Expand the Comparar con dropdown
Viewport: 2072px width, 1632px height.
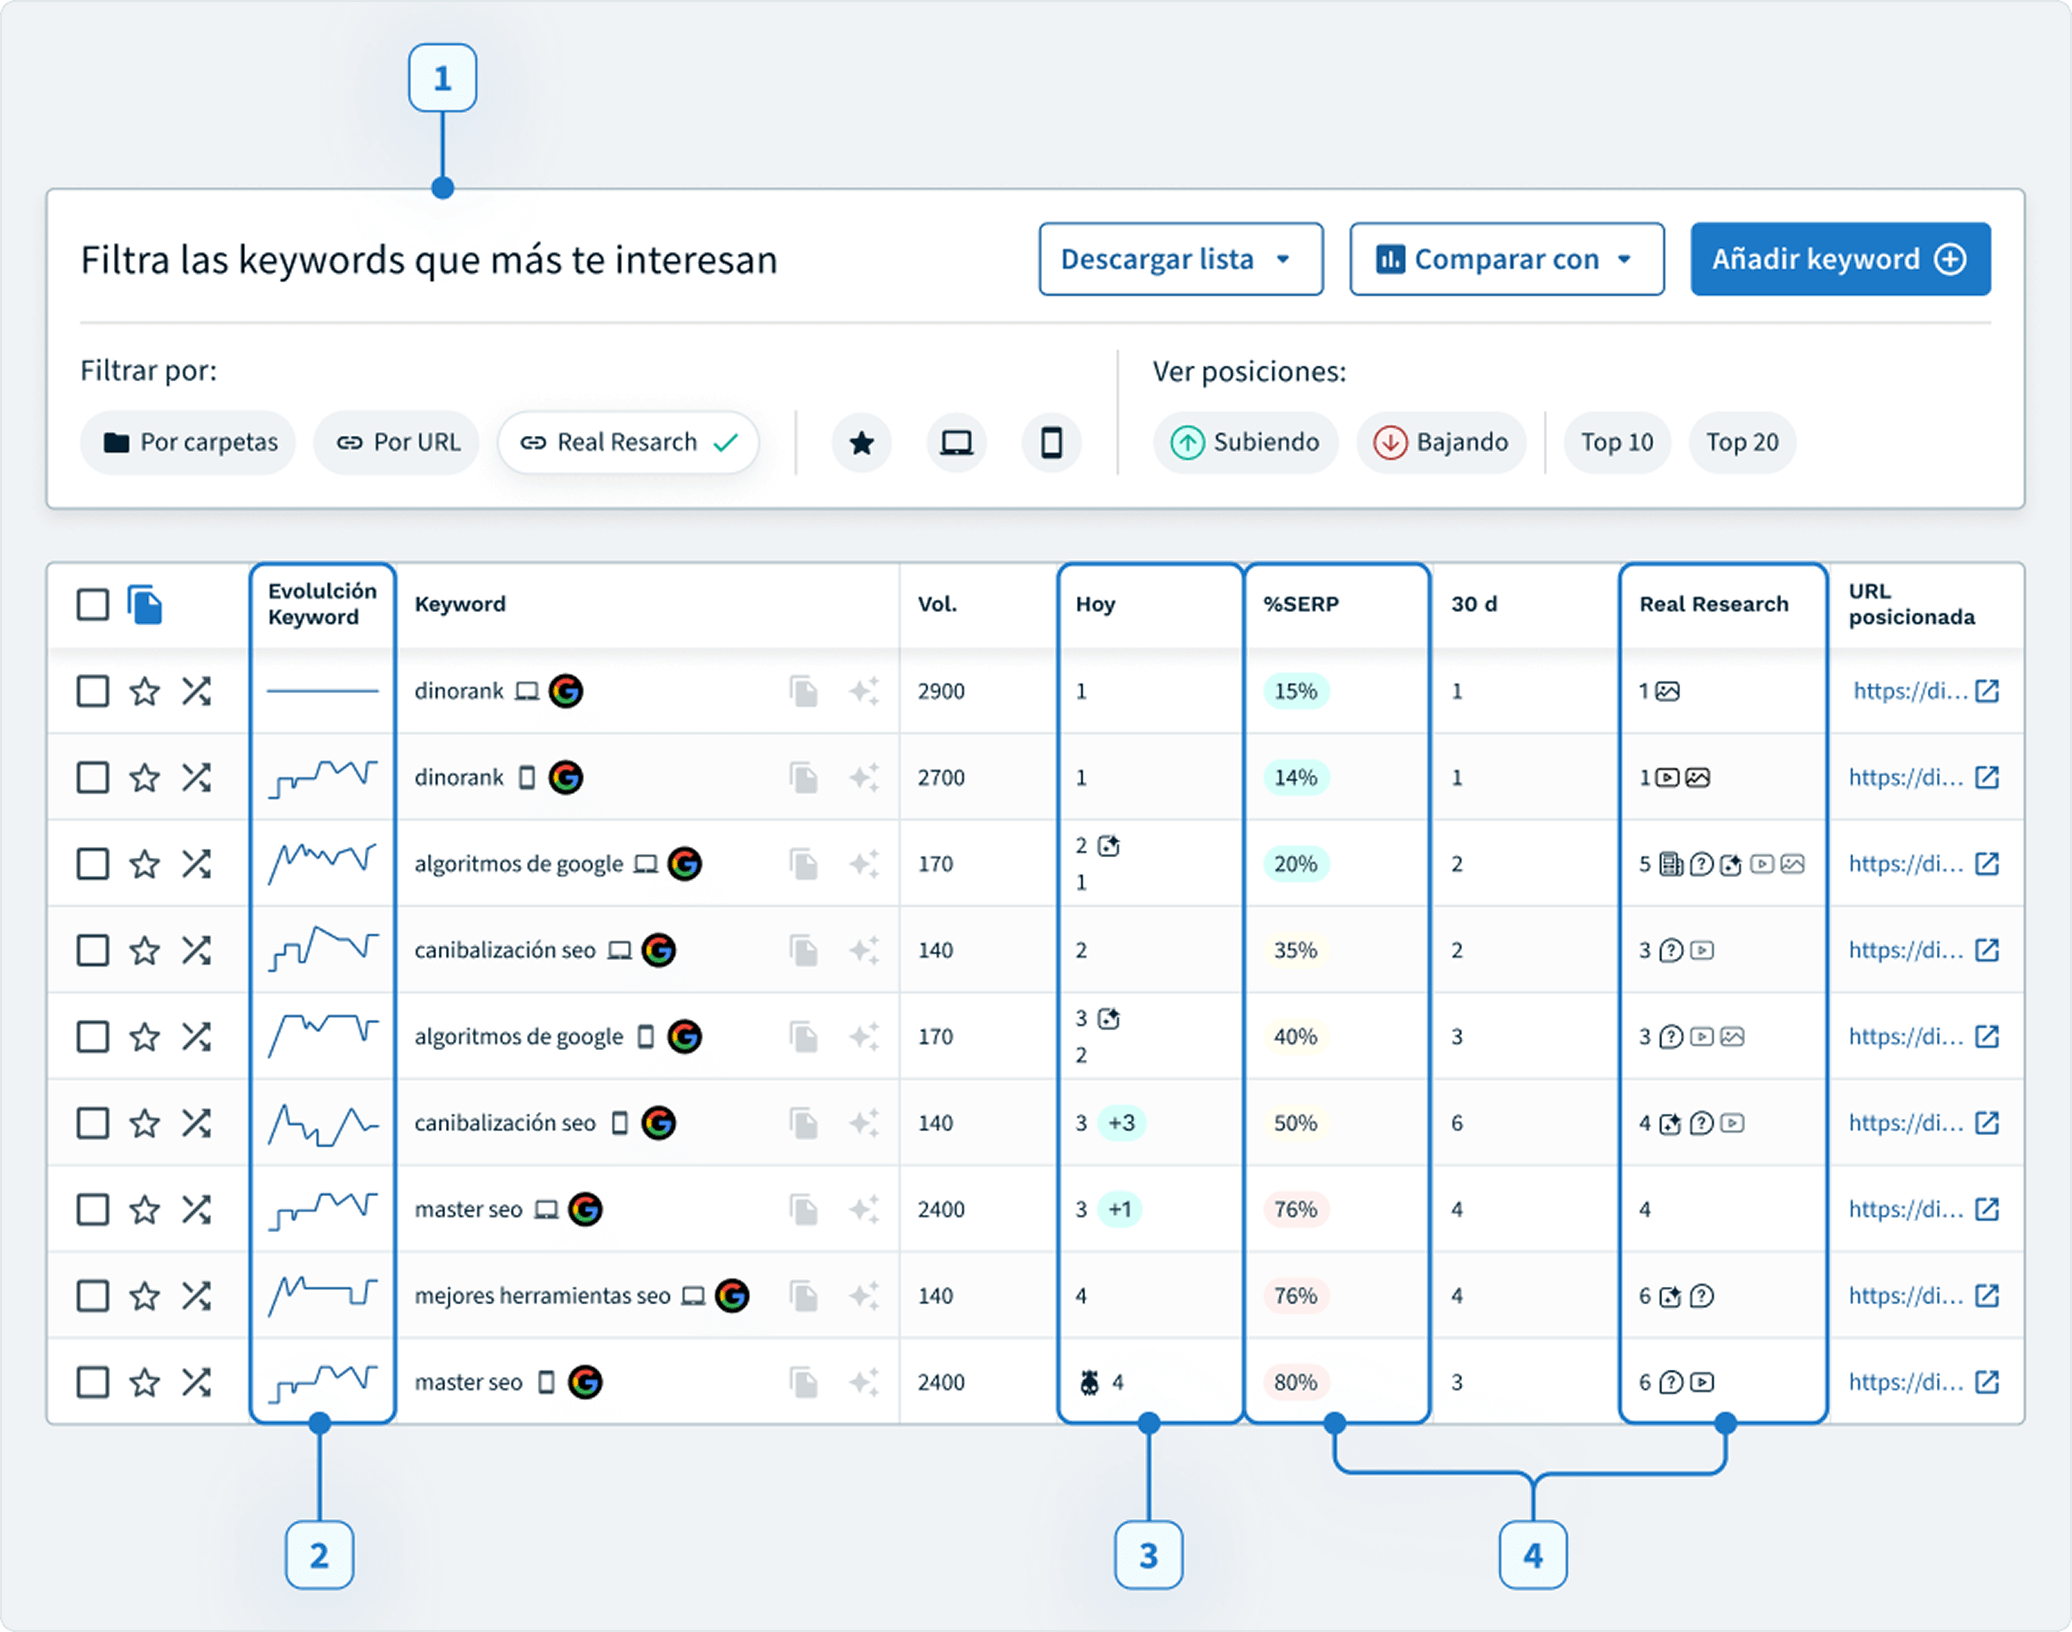click(1506, 259)
